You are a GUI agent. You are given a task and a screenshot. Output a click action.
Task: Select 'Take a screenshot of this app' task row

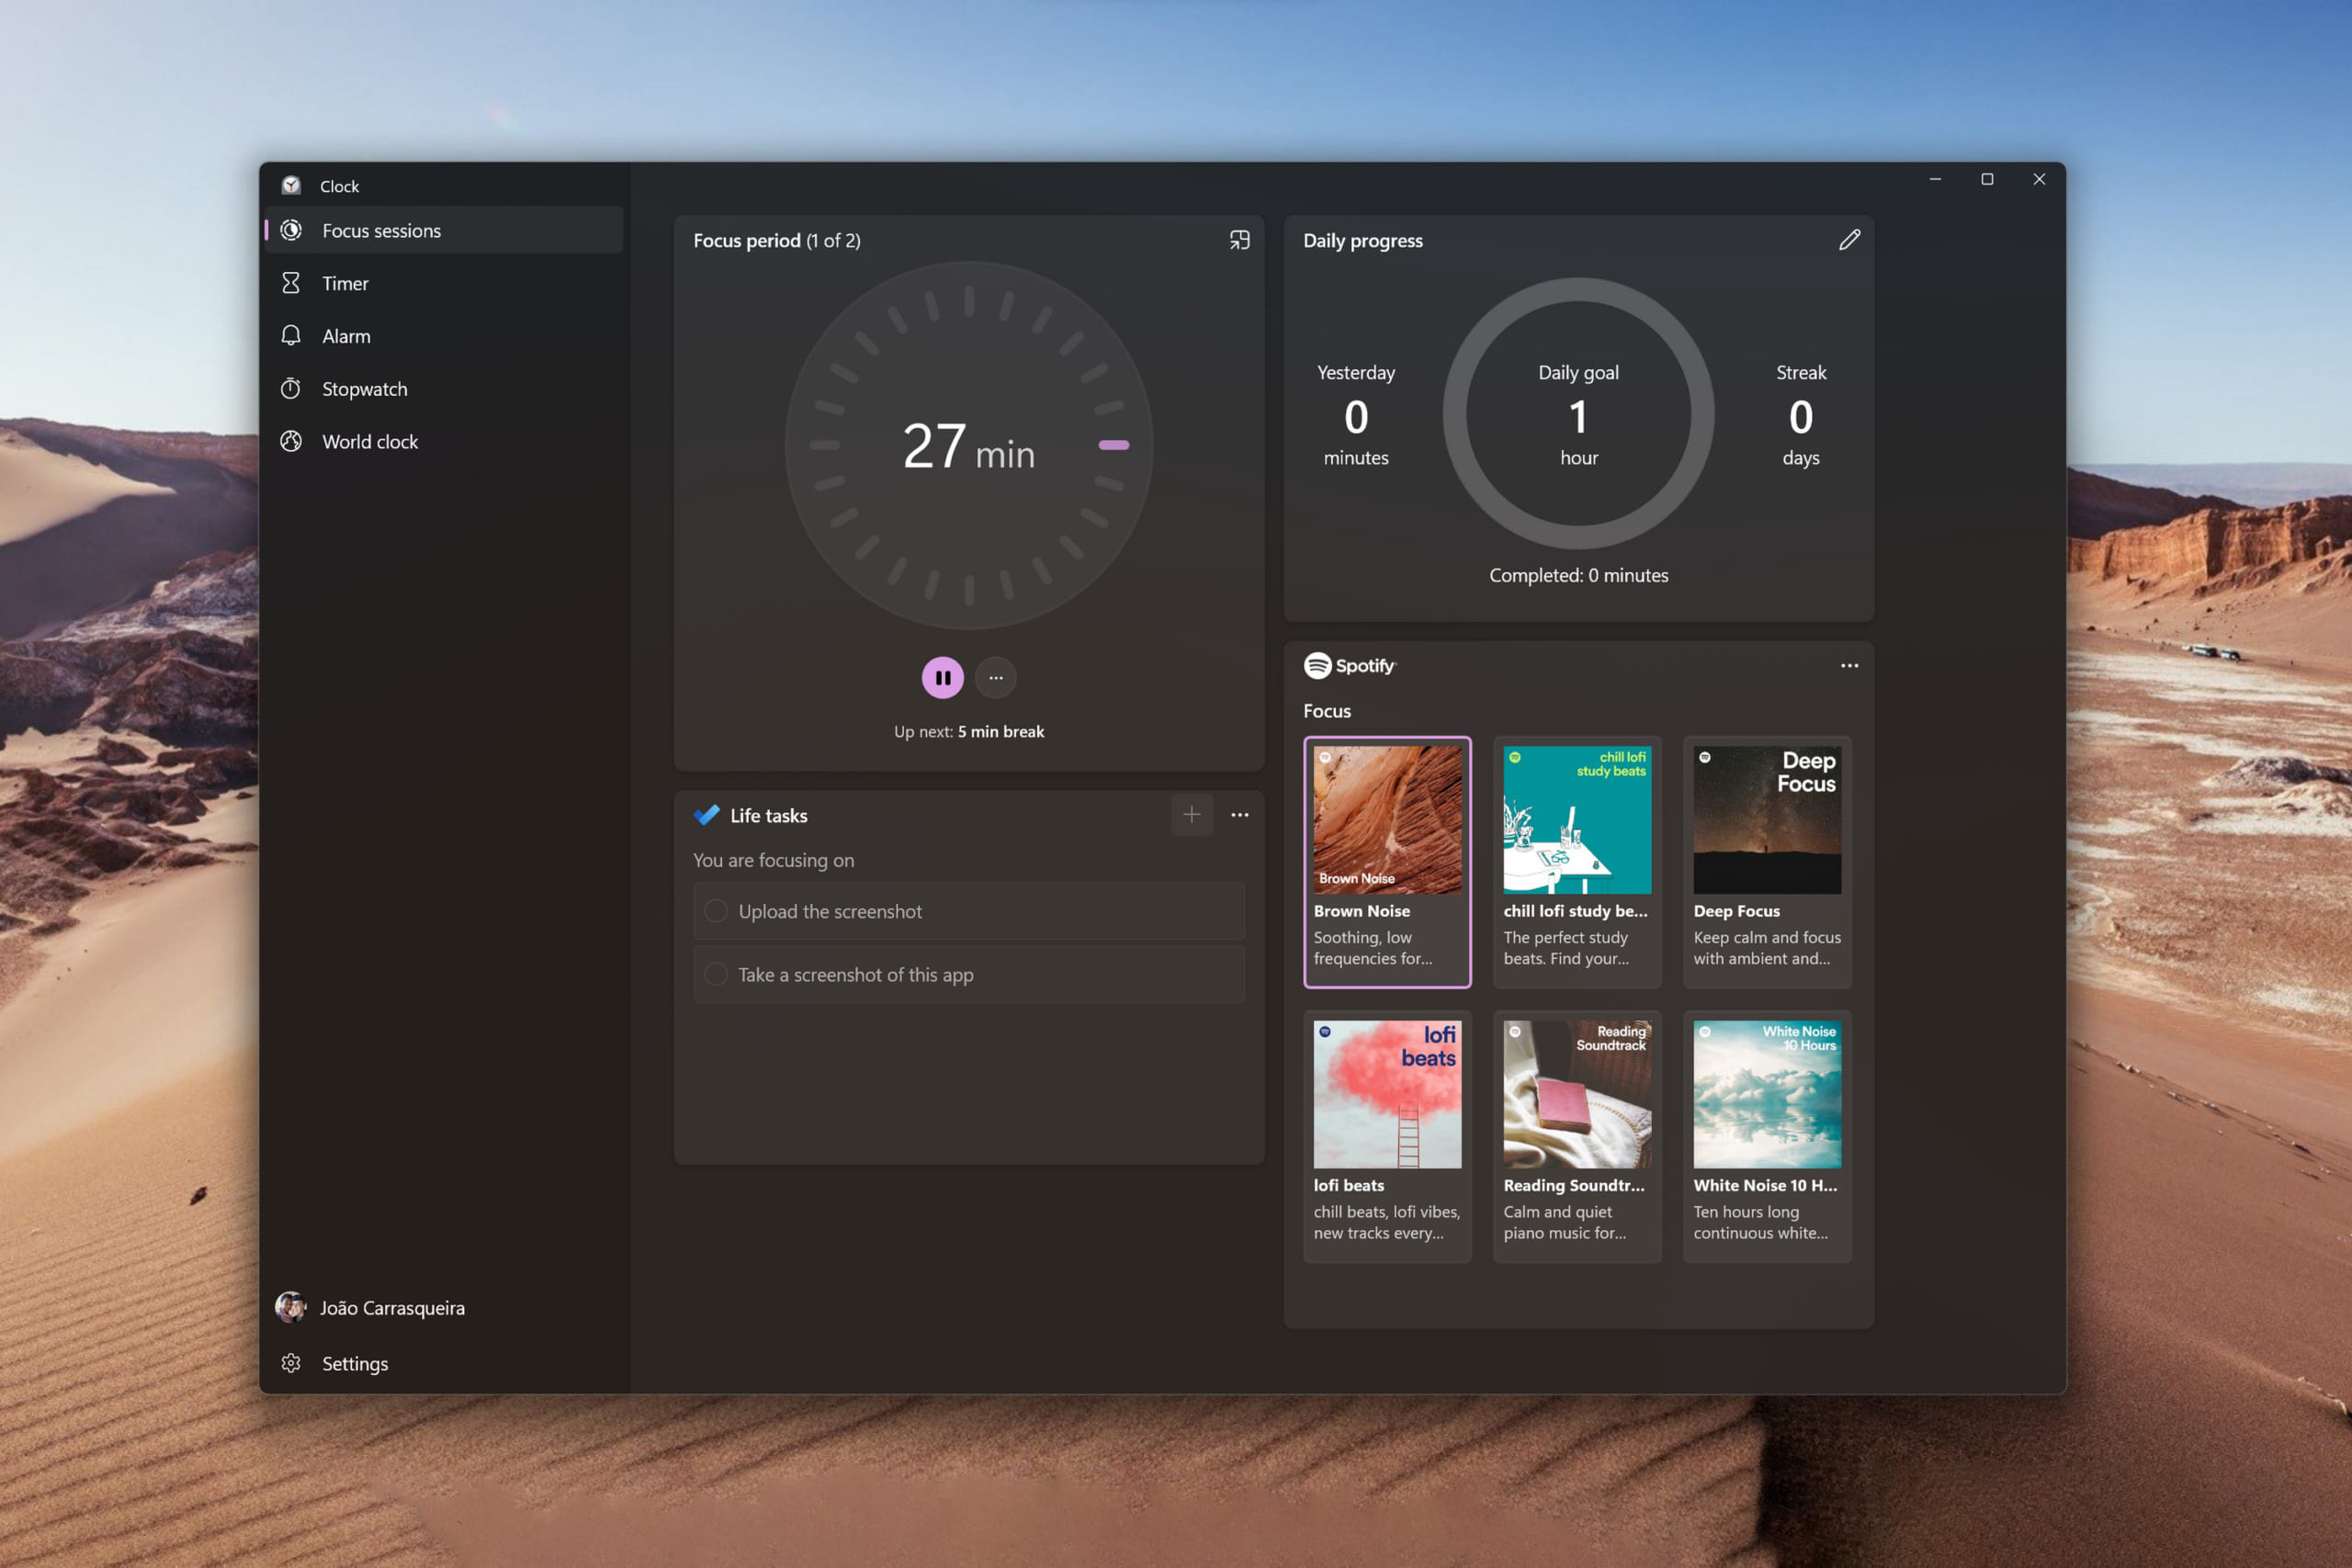pyautogui.click(x=968, y=974)
